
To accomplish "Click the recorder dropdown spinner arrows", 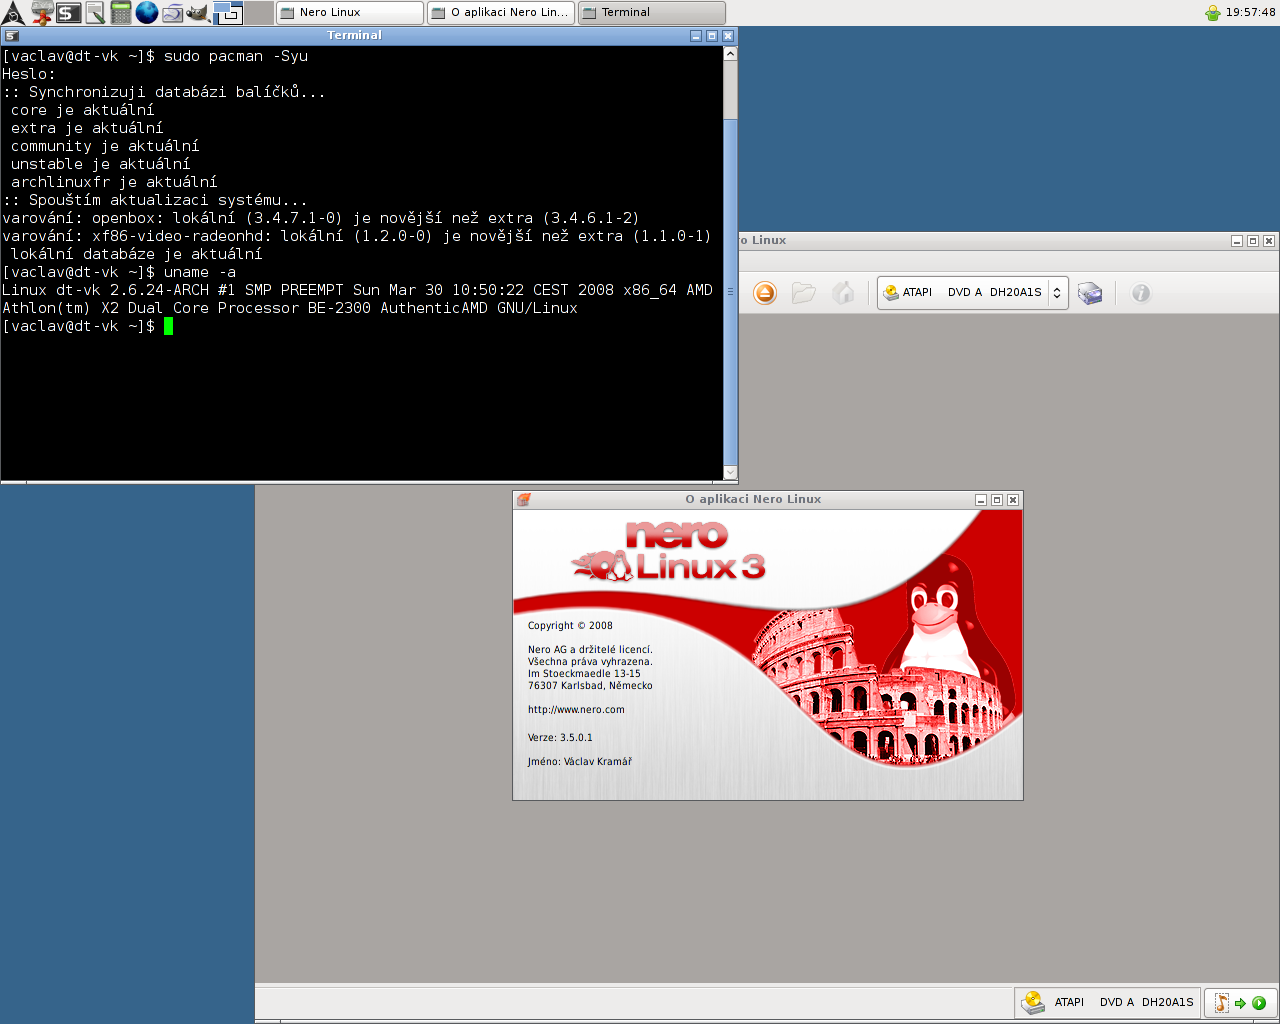I will [1057, 293].
